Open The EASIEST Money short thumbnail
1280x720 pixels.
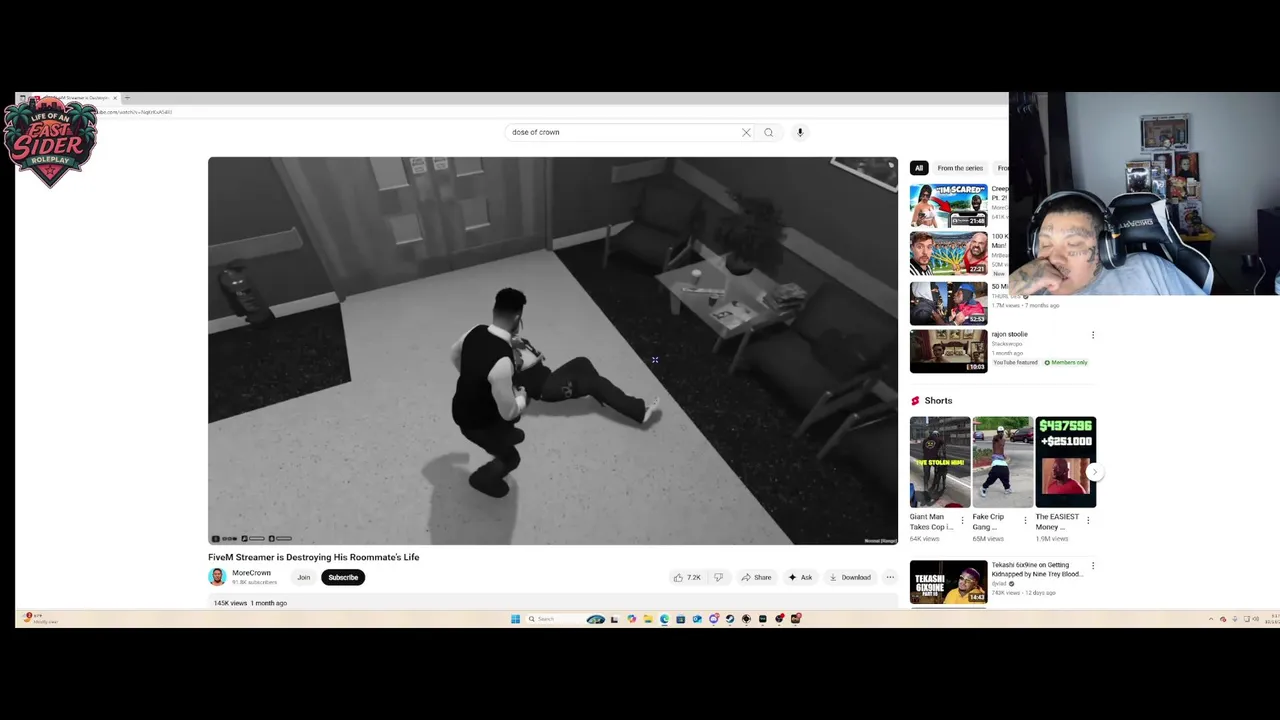pos(1066,462)
